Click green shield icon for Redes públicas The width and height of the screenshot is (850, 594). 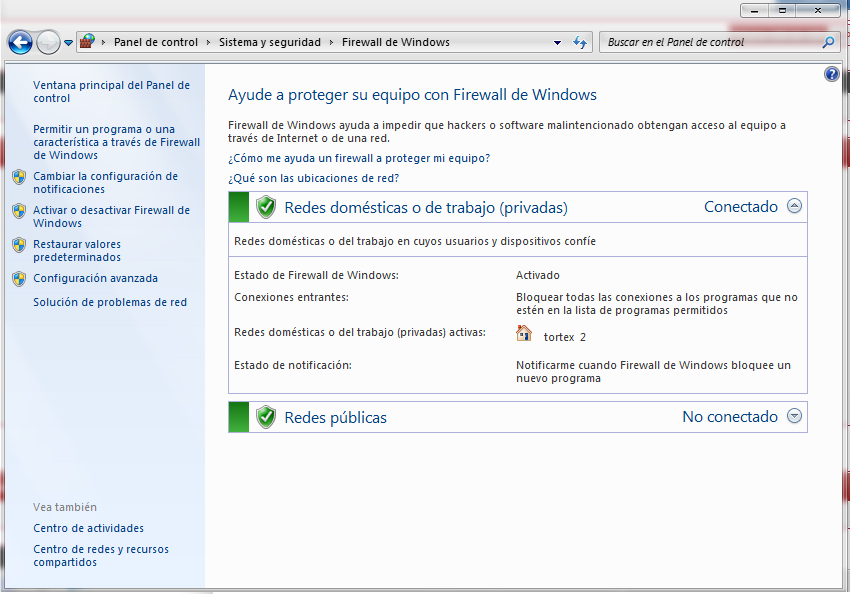coord(266,417)
